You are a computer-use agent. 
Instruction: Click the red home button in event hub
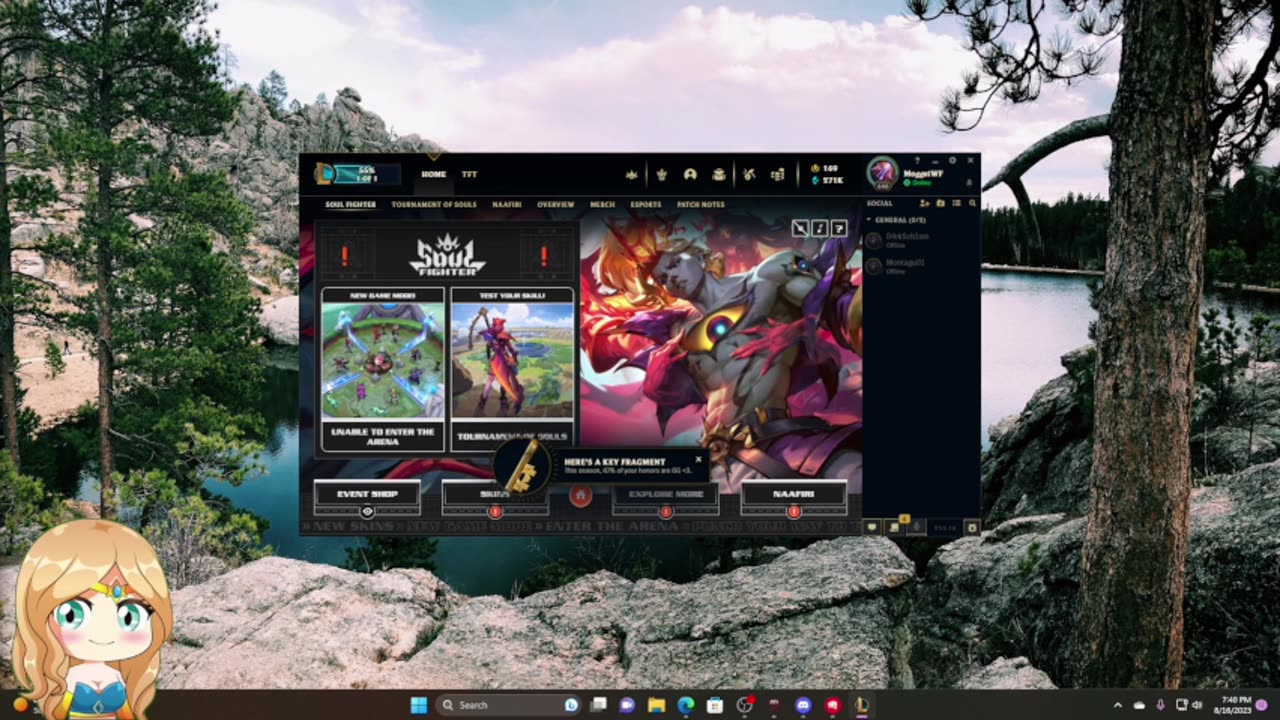580,495
